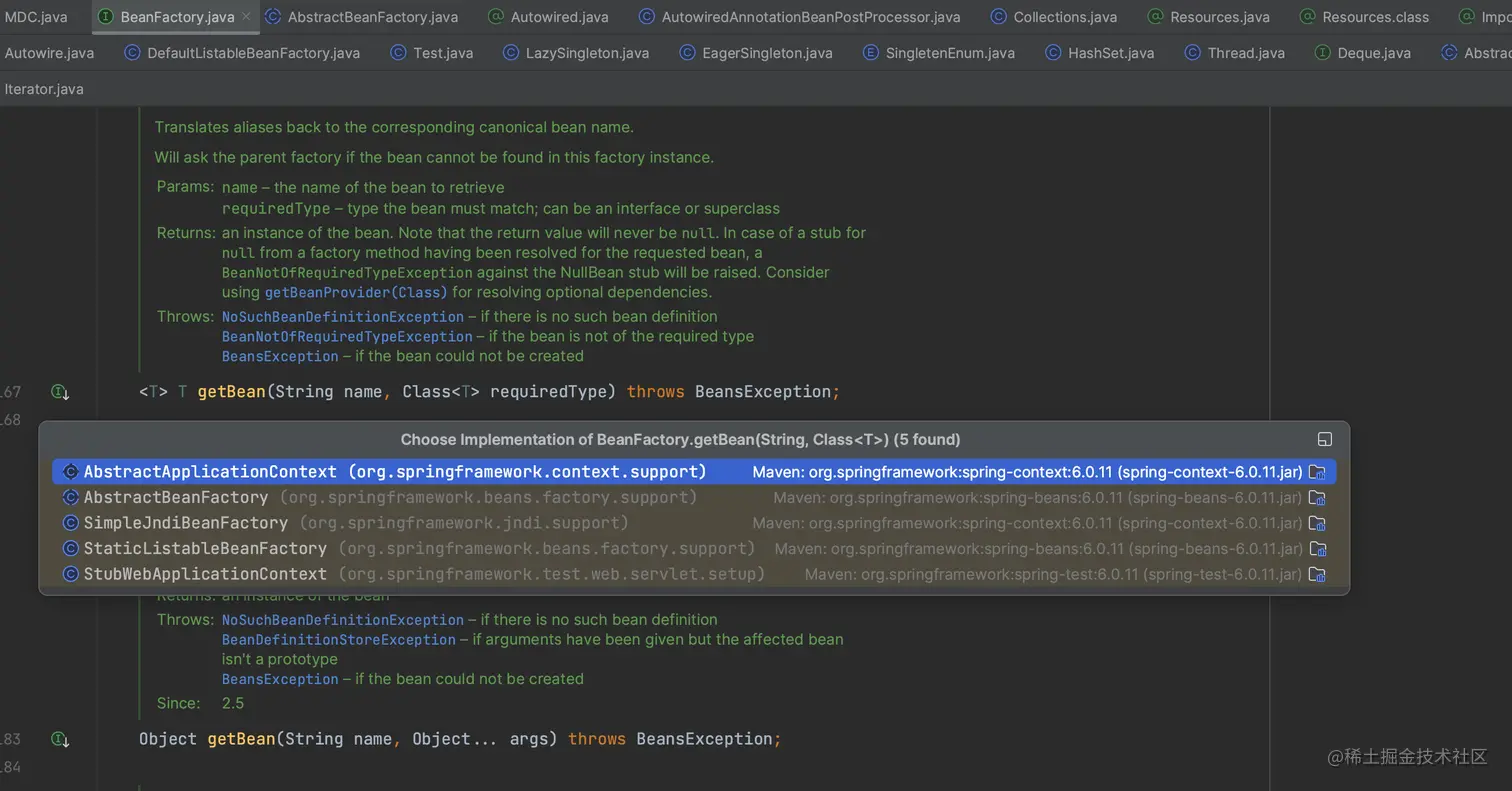Click the Deque.java interface icon
Screen dimensions: 1512x791
click(x=1322, y=53)
